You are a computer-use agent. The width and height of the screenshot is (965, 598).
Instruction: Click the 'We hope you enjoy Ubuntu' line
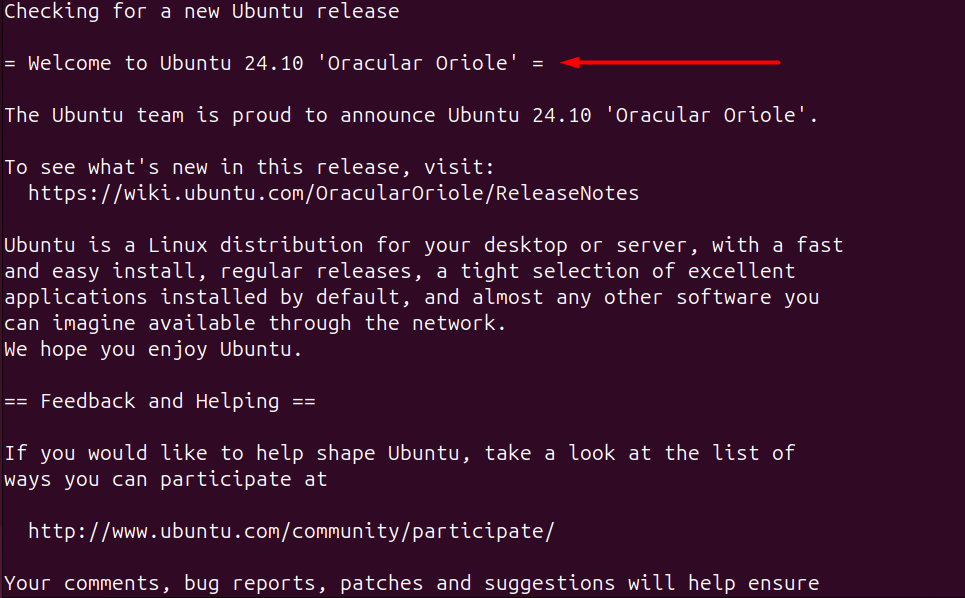click(153, 349)
